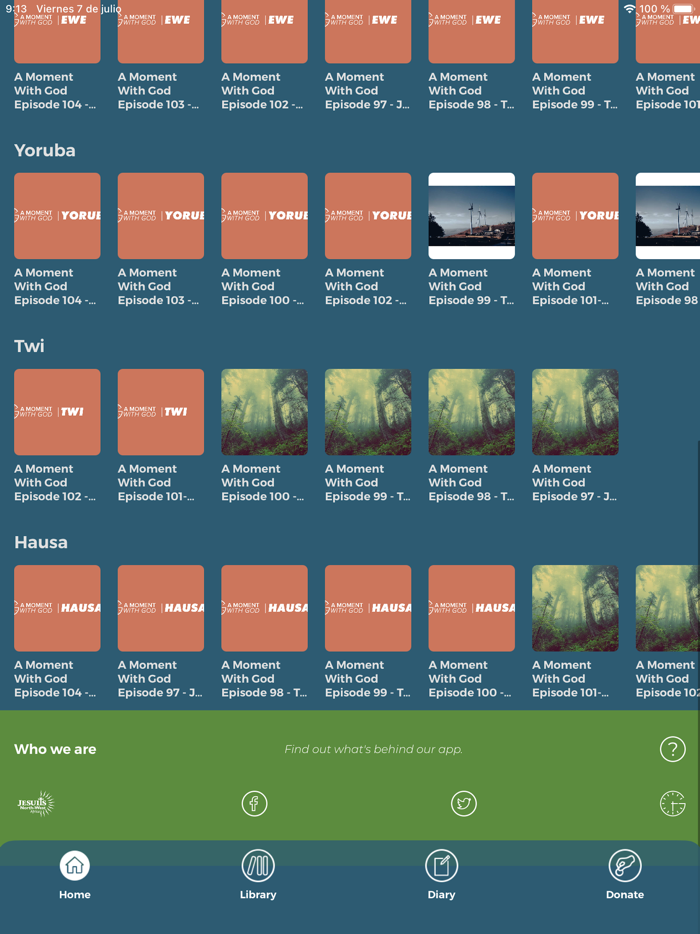Open Hausa Episode 100 thumbnail

472,608
